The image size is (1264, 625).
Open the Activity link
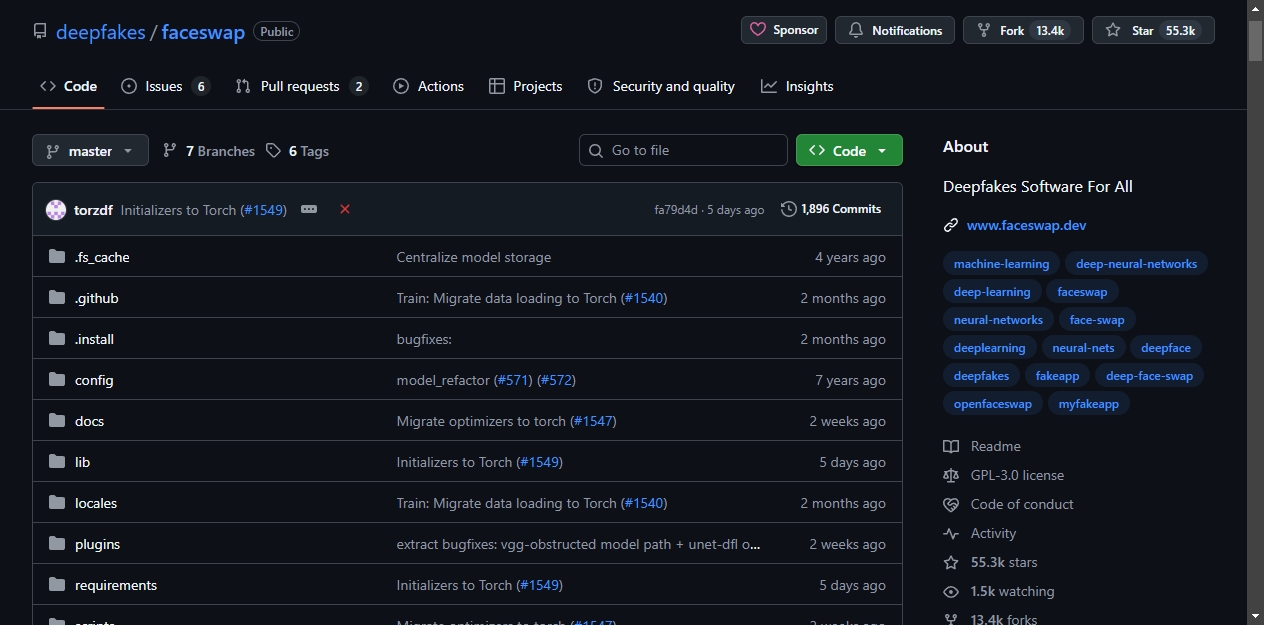pyautogui.click(x=981, y=533)
